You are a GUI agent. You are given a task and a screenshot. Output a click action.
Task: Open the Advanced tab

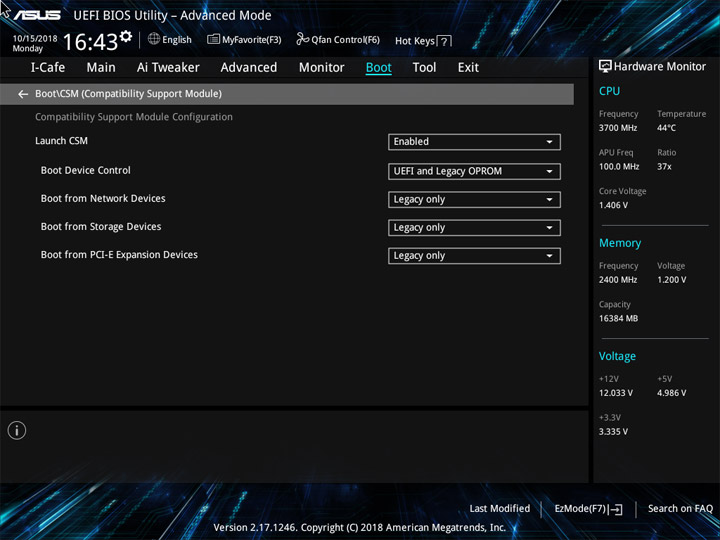point(249,68)
